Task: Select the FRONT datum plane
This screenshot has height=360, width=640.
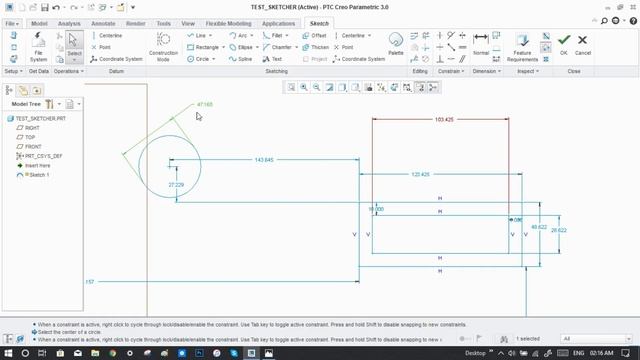Action: 29,147
